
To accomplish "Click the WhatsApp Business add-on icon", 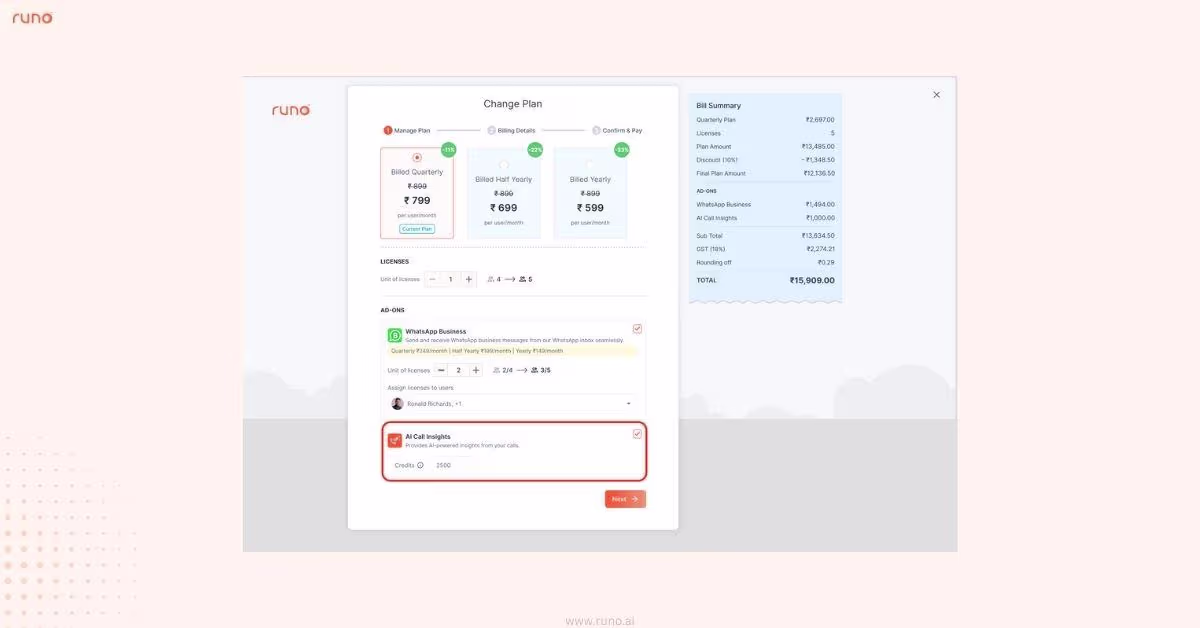I will 395,333.
